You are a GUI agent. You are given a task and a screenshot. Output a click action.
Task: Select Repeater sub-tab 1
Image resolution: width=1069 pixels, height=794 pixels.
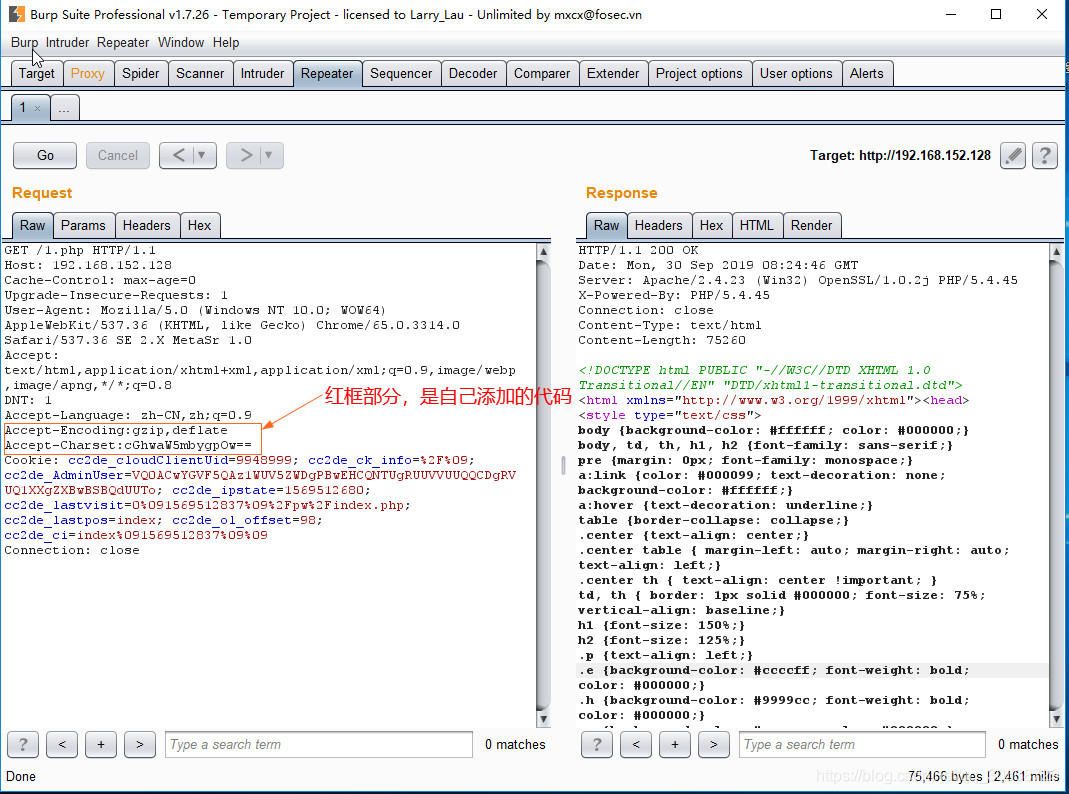[23, 108]
